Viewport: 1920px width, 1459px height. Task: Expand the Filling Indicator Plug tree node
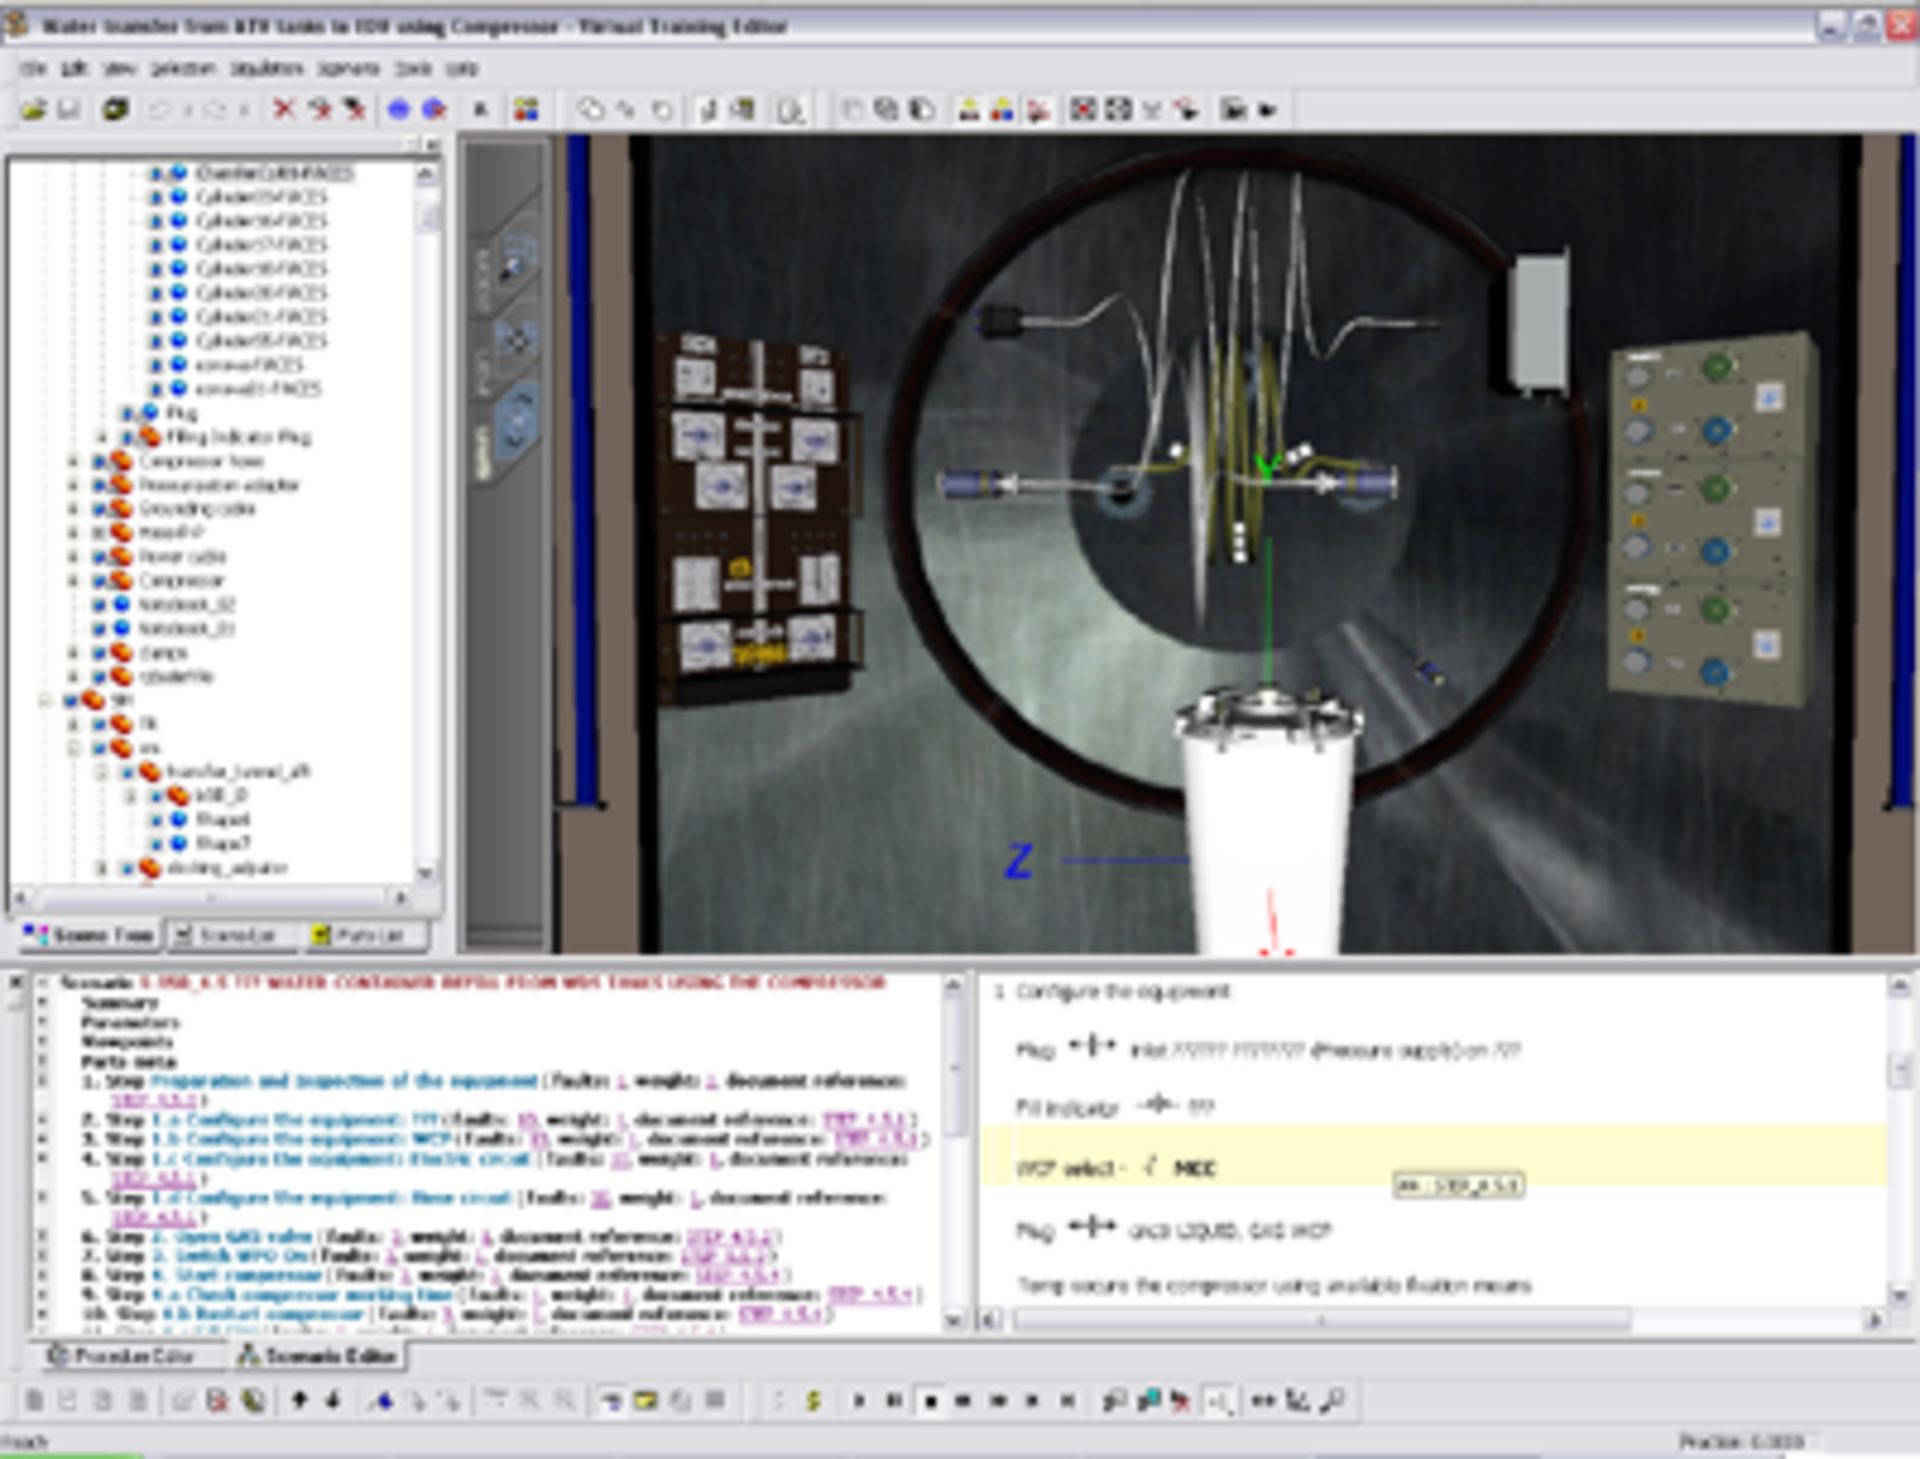[101, 436]
